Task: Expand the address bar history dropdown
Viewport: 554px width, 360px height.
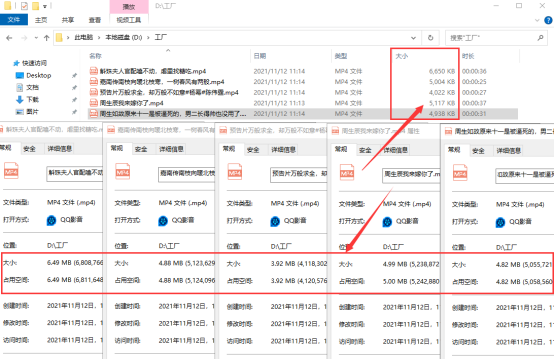Action: pos(413,38)
